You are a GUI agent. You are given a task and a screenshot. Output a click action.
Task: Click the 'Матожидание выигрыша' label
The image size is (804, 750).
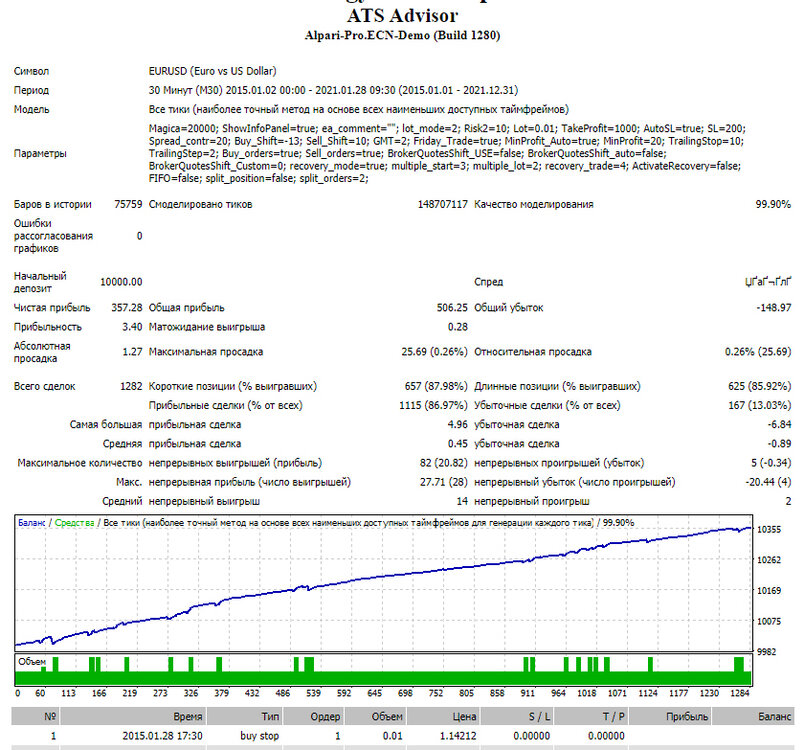207,327
